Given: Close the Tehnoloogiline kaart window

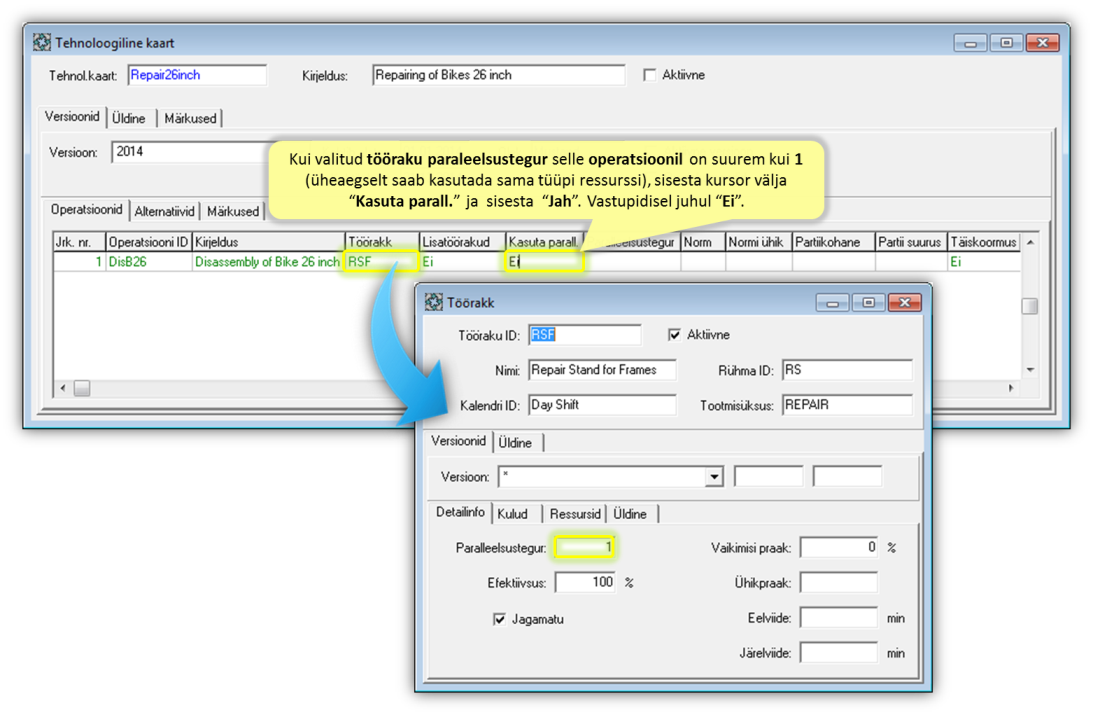Looking at the screenshot, I should click(x=1043, y=43).
